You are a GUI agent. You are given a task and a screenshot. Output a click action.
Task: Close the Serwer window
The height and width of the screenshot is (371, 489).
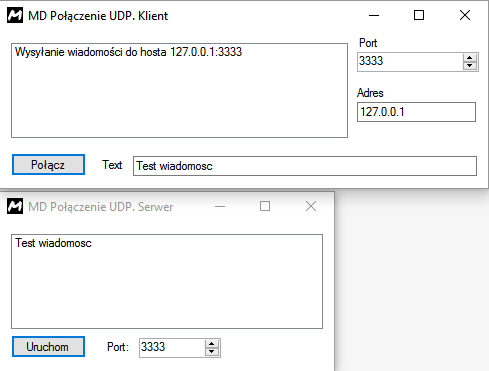pos(311,206)
